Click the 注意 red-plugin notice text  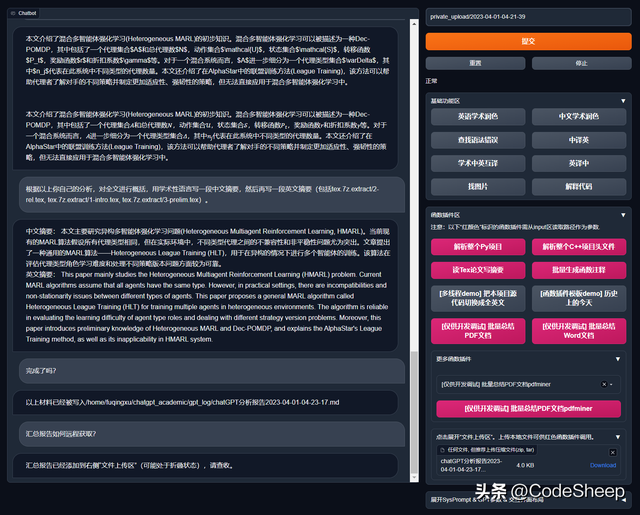(515, 227)
